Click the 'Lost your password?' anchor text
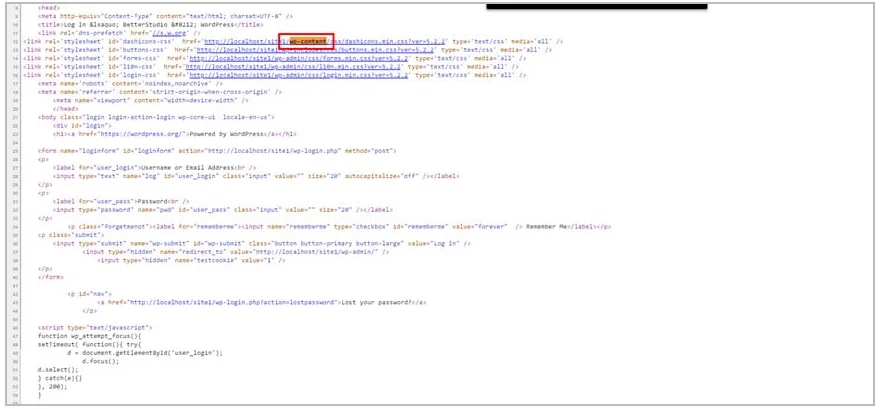Screen dimensions: 880x409 pyautogui.click(x=376, y=302)
